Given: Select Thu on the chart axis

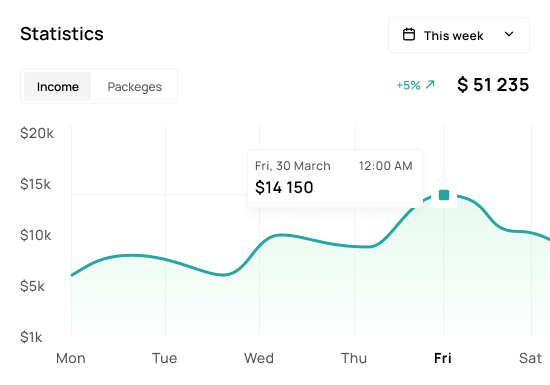Looking at the screenshot, I should pyautogui.click(x=354, y=358).
